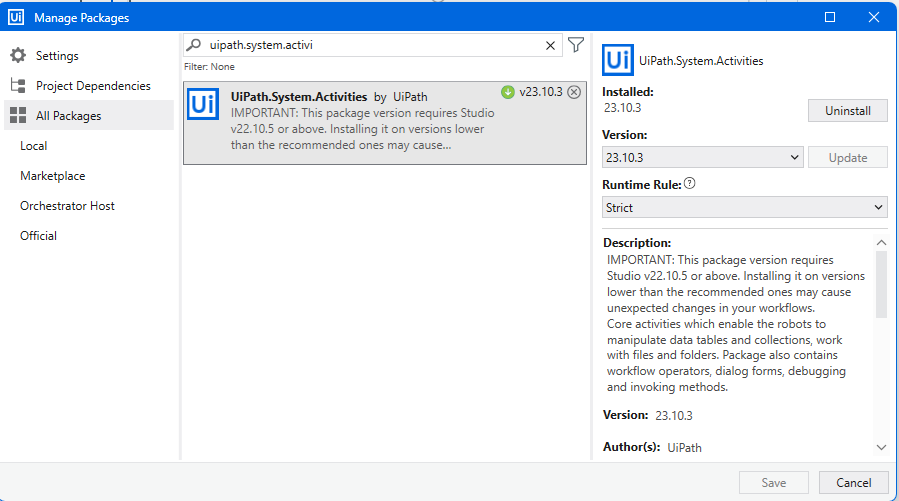The image size is (899, 501).
Task: Click the full description paragraph in details
Action: (736, 323)
